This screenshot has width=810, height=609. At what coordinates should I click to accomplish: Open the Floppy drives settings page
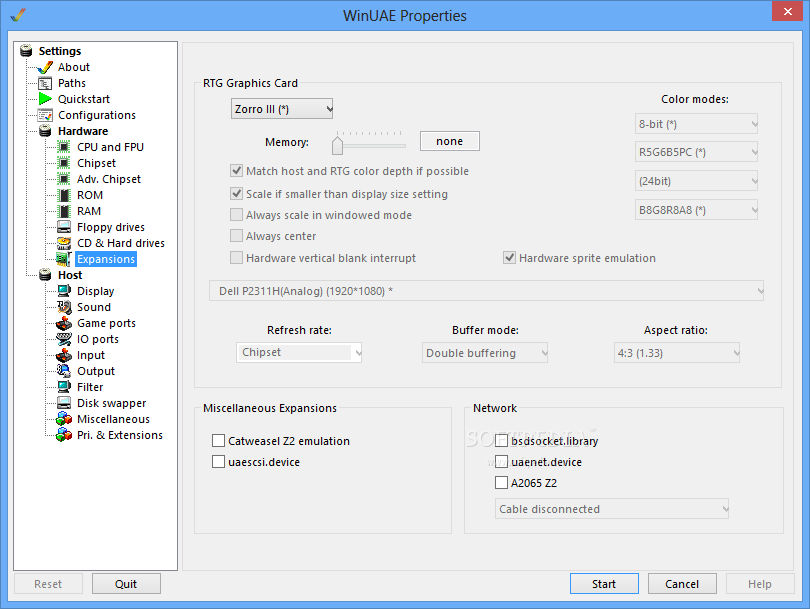click(111, 227)
